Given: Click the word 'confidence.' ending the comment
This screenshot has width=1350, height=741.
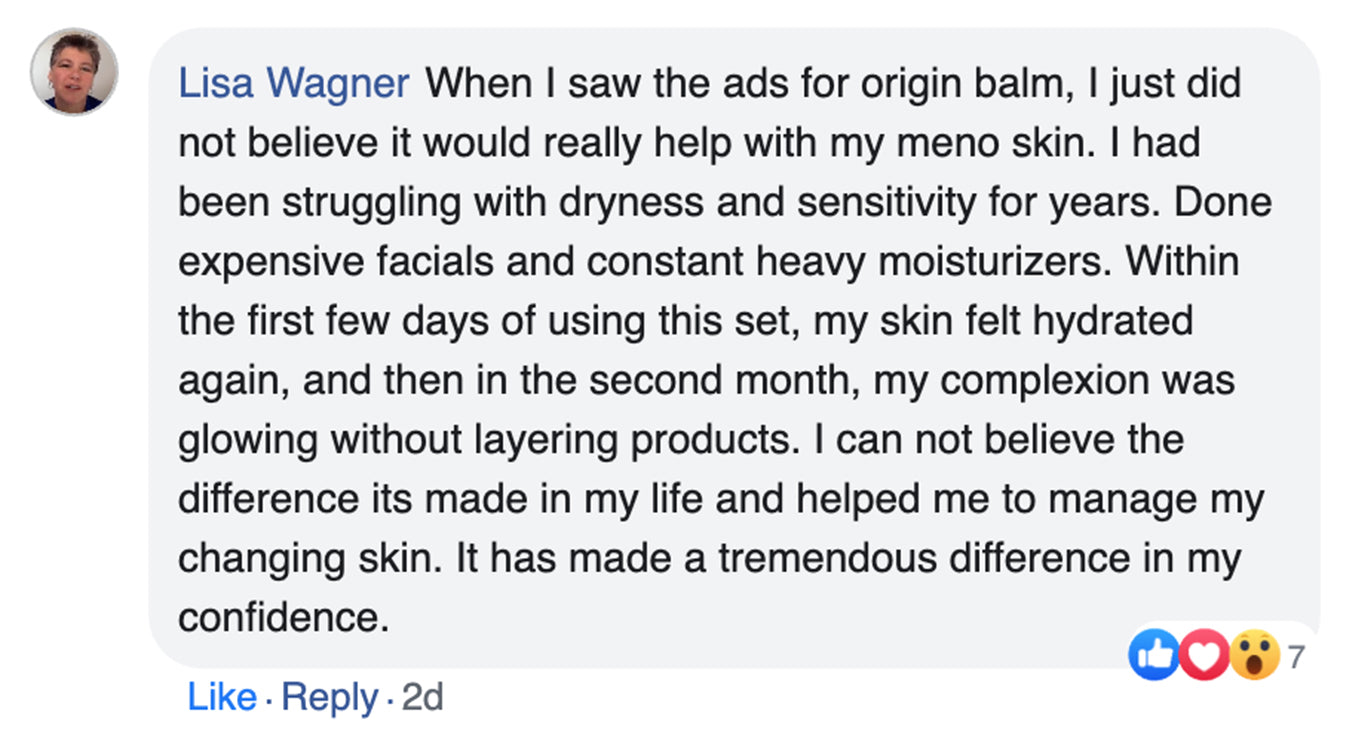Looking at the screenshot, I should [283, 618].
